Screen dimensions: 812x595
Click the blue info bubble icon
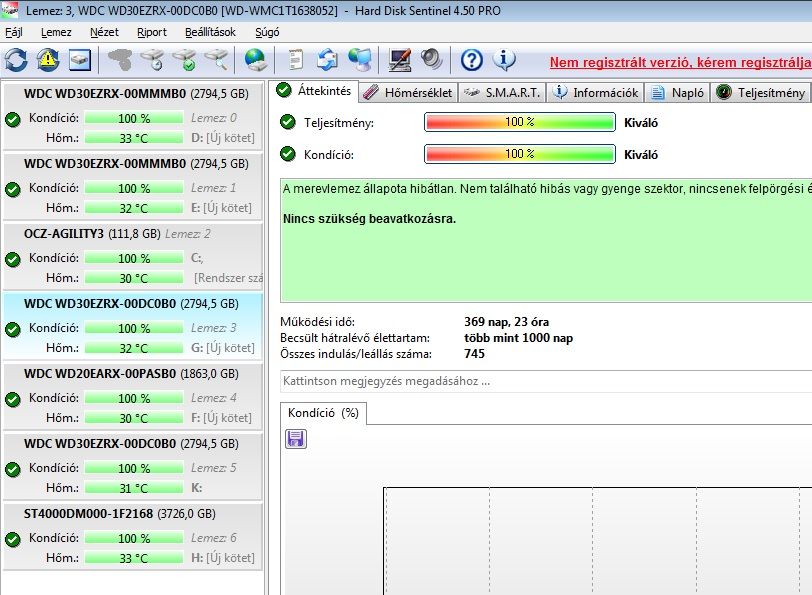point(504,60)
